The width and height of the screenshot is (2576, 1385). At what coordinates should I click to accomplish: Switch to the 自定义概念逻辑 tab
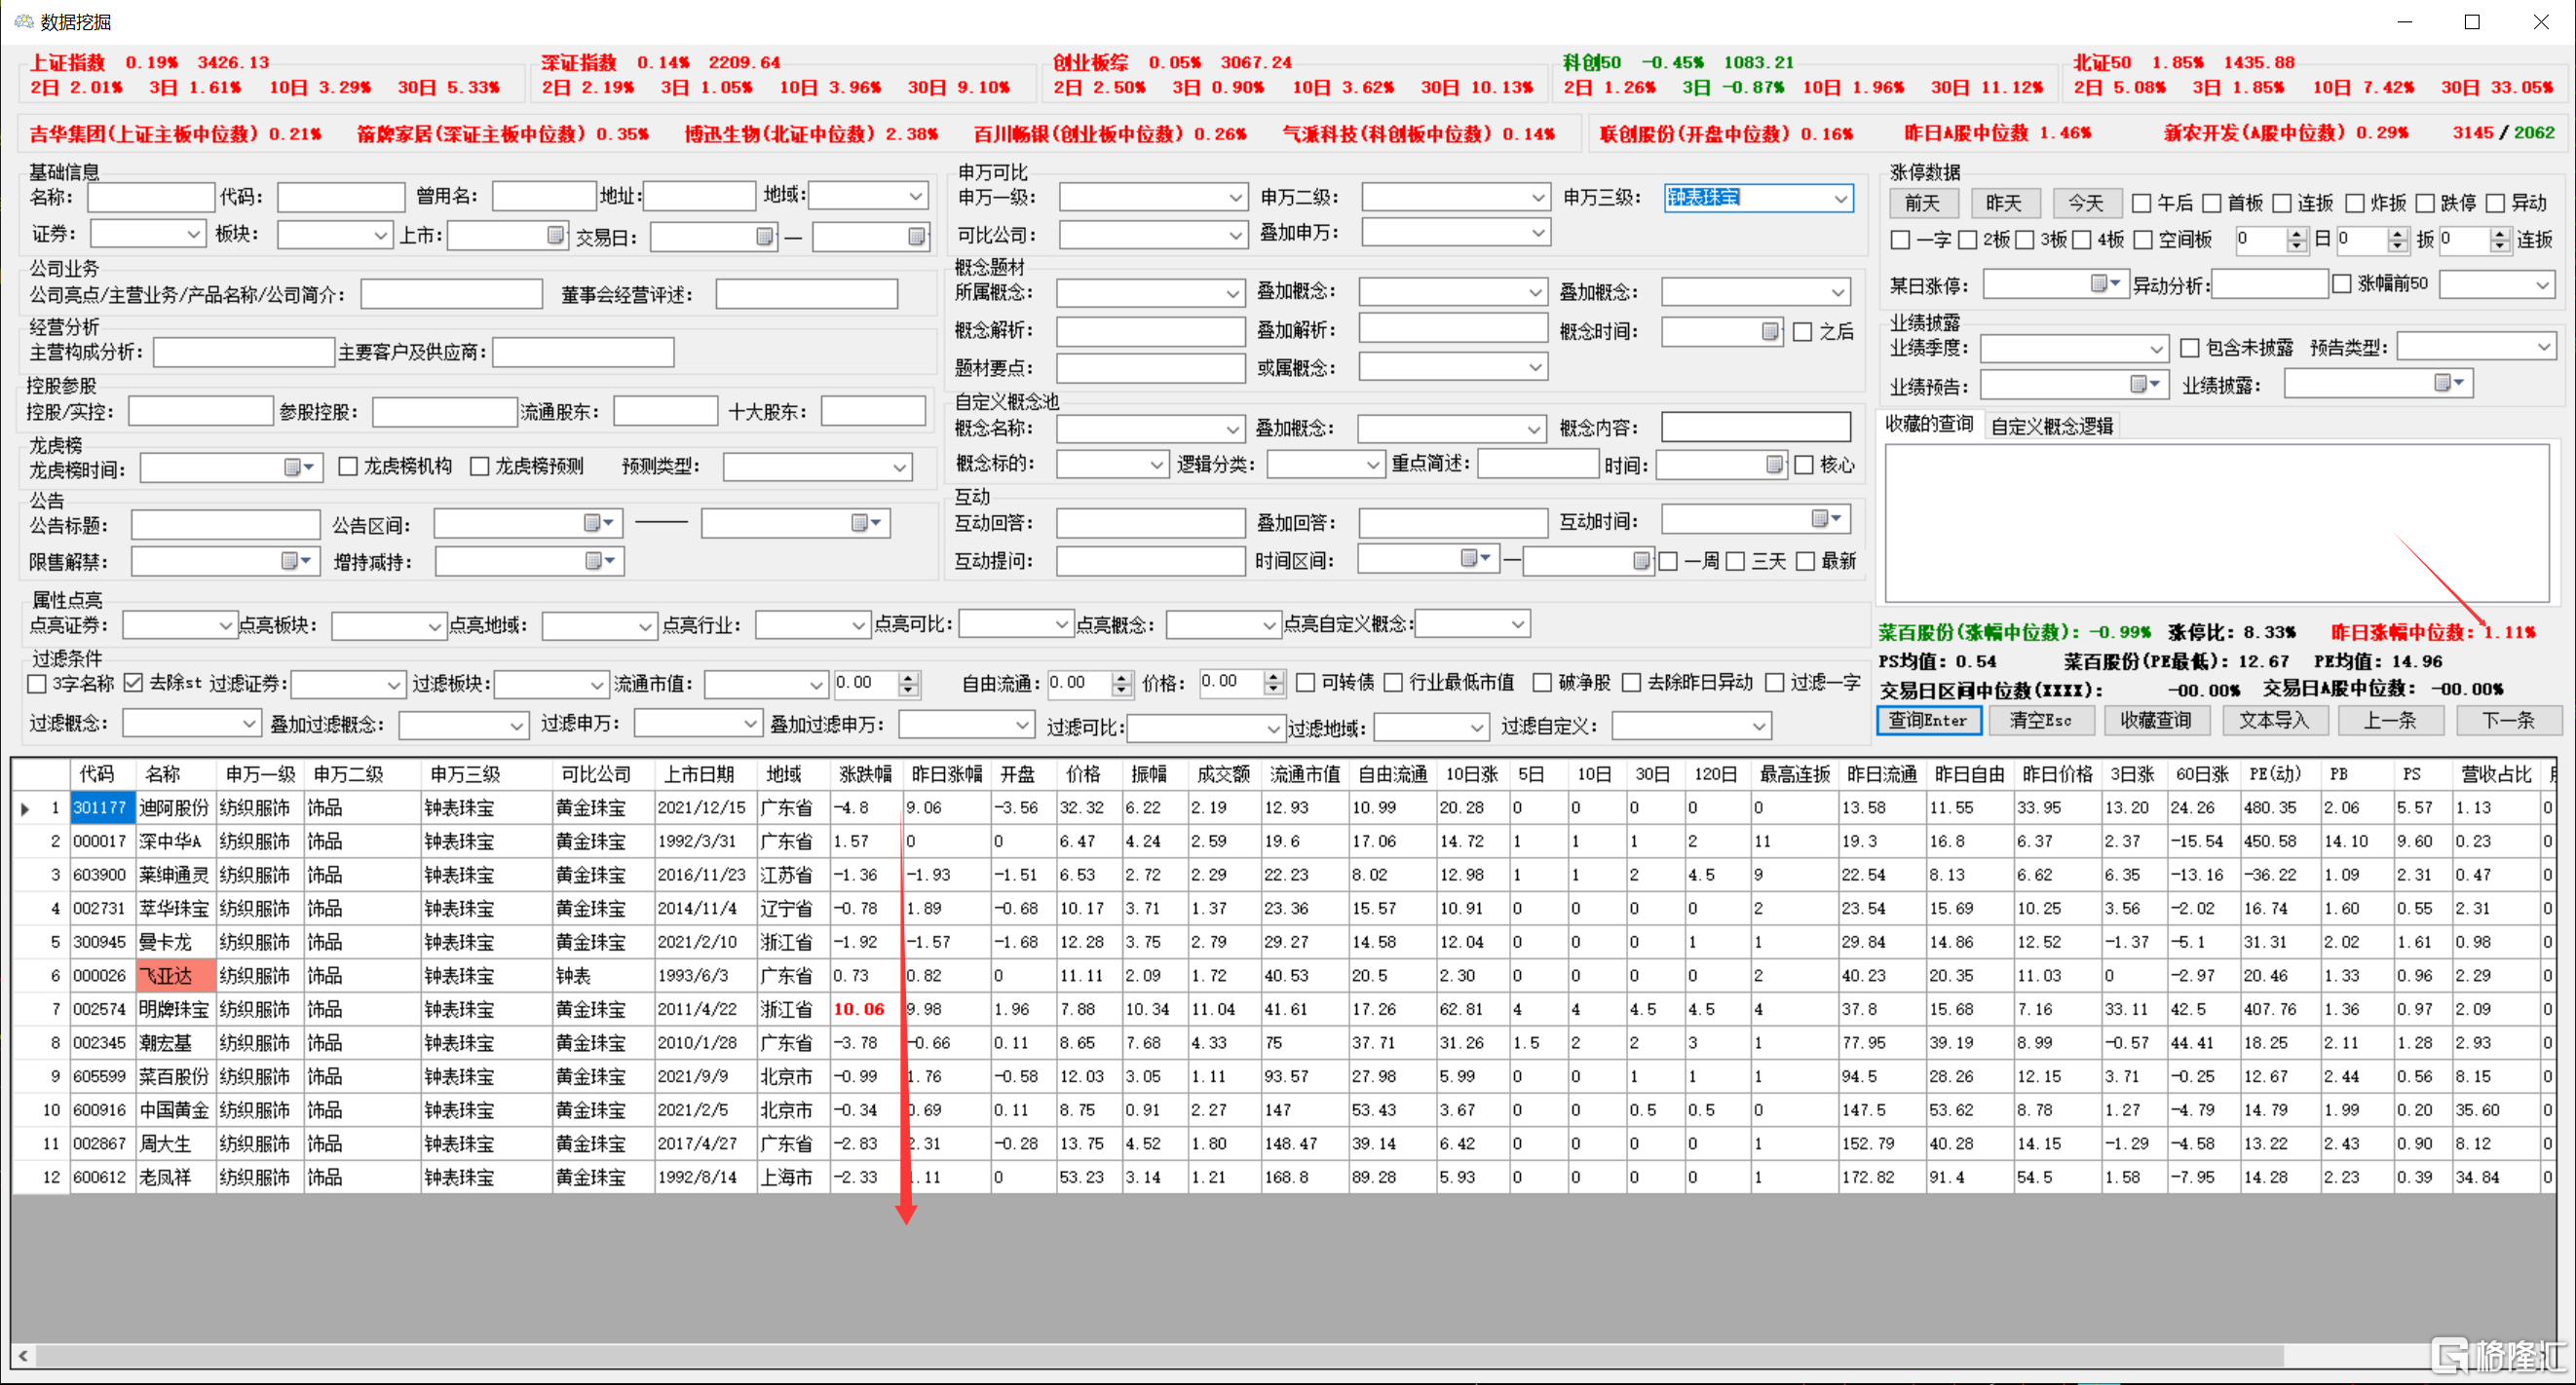(x=2051, y=426)
